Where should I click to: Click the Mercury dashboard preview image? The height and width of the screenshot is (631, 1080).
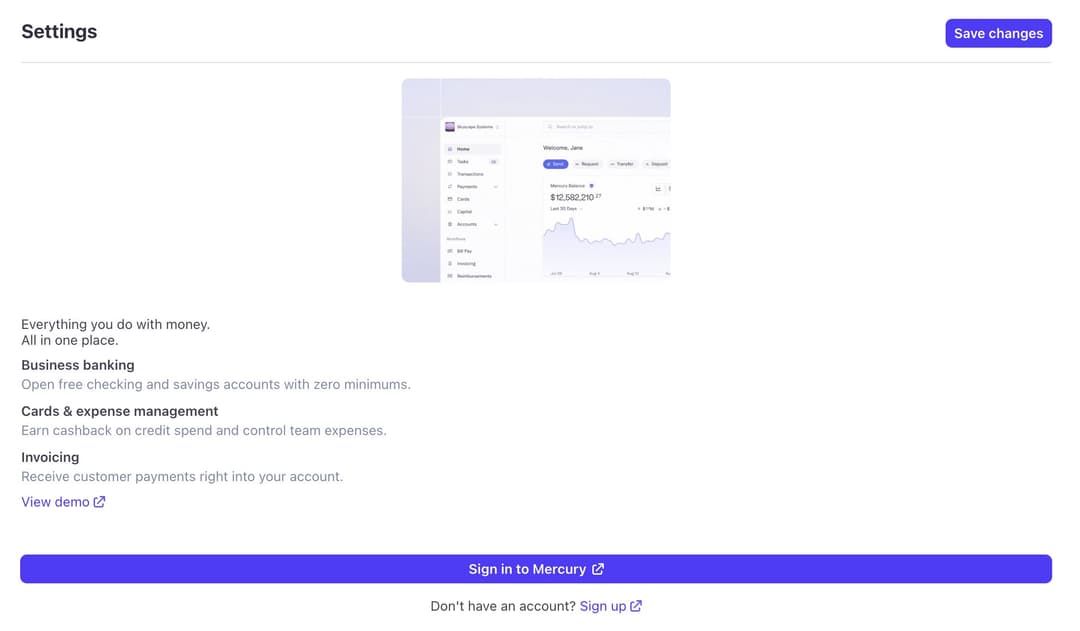(536, 180)
